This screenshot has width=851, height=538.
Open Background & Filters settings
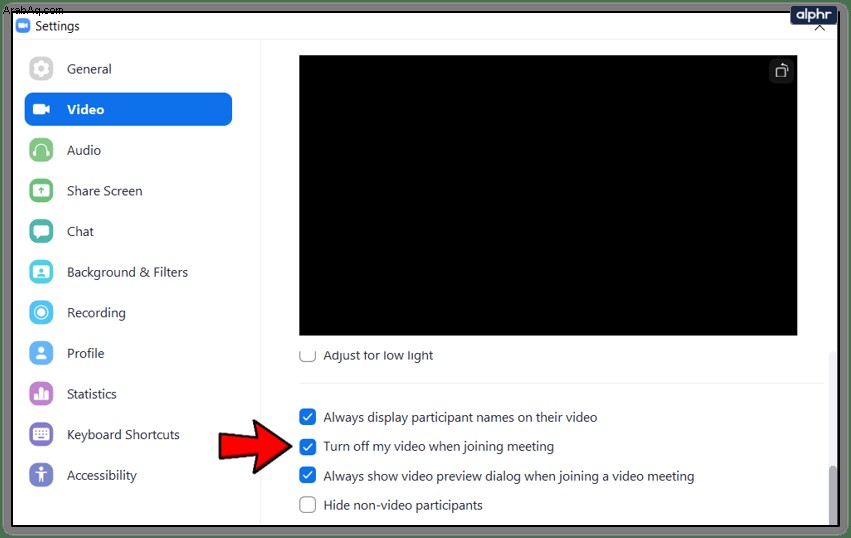point(128,272)
